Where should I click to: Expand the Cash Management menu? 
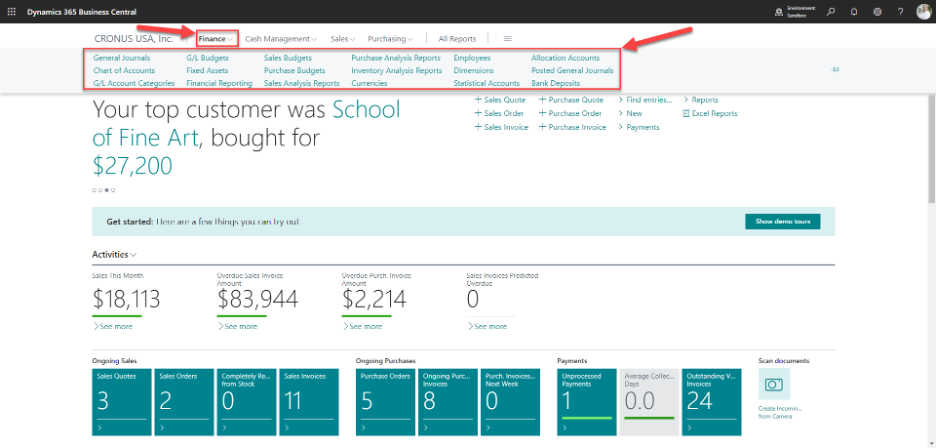[x=280, y=39]
